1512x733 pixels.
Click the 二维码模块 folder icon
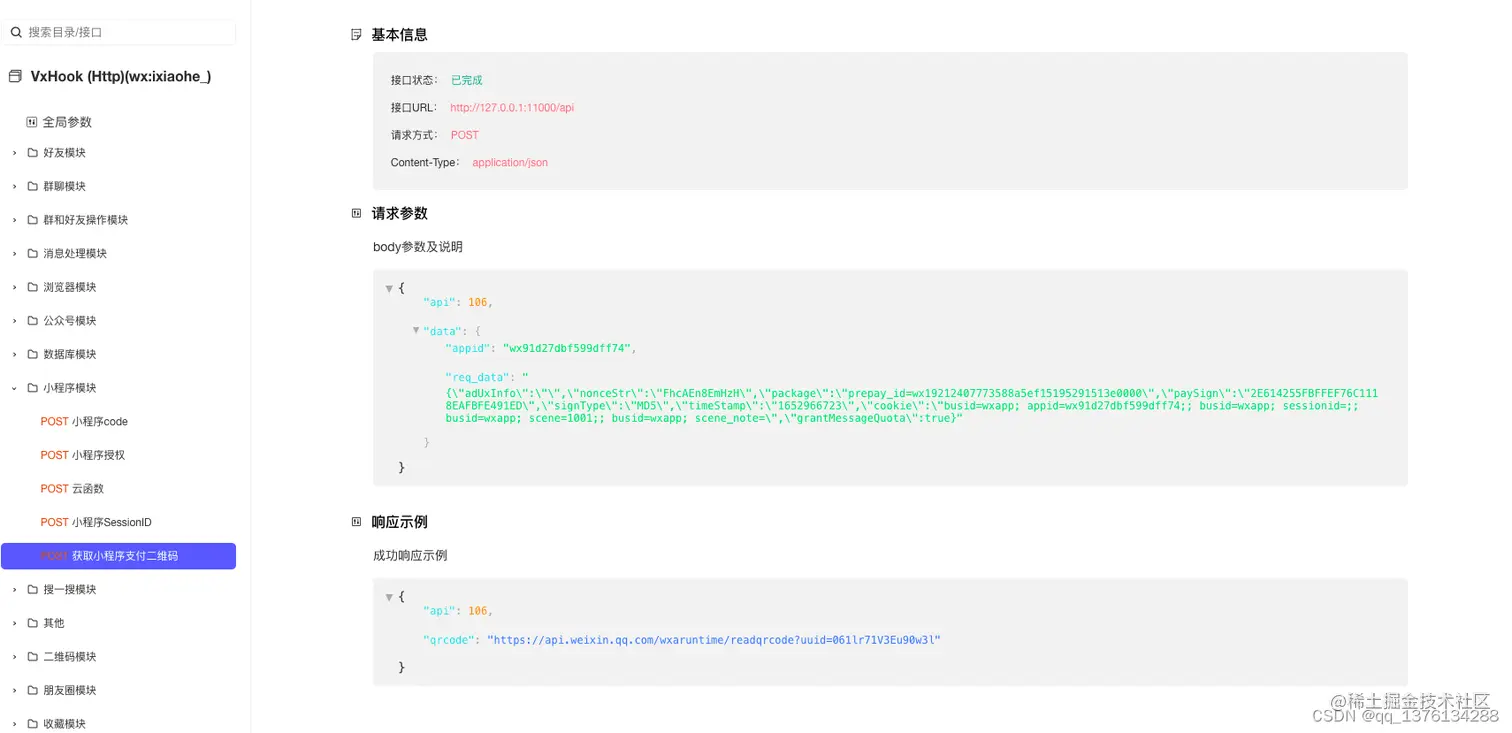click(x=33, y=657)
